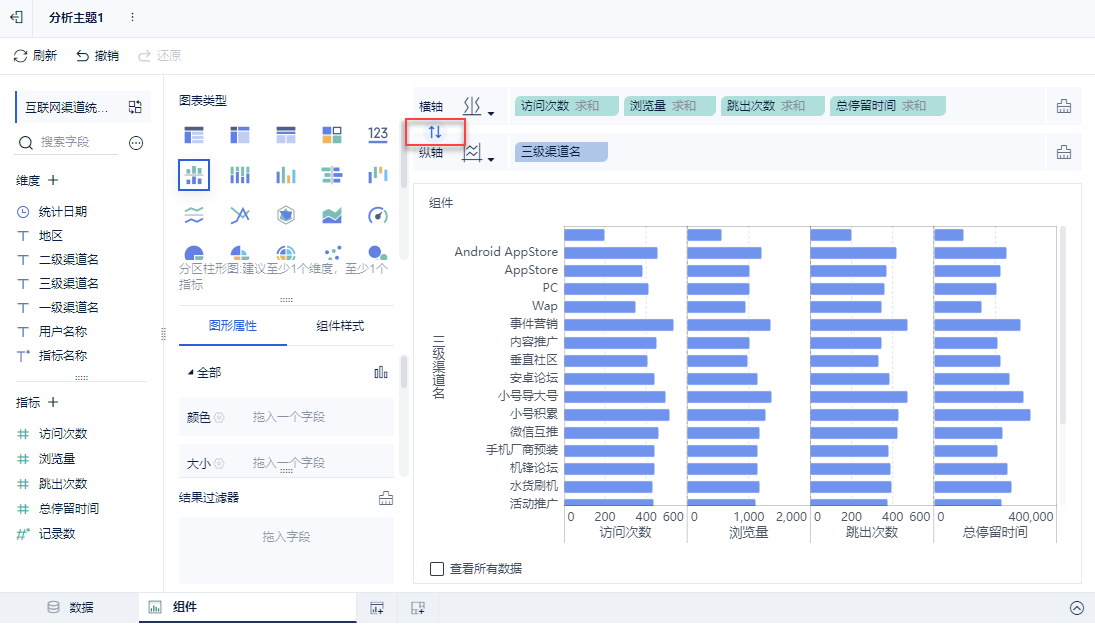Select the stacked column chart type
Viewport: 1095px width, 626px height.
coord(240,175)
